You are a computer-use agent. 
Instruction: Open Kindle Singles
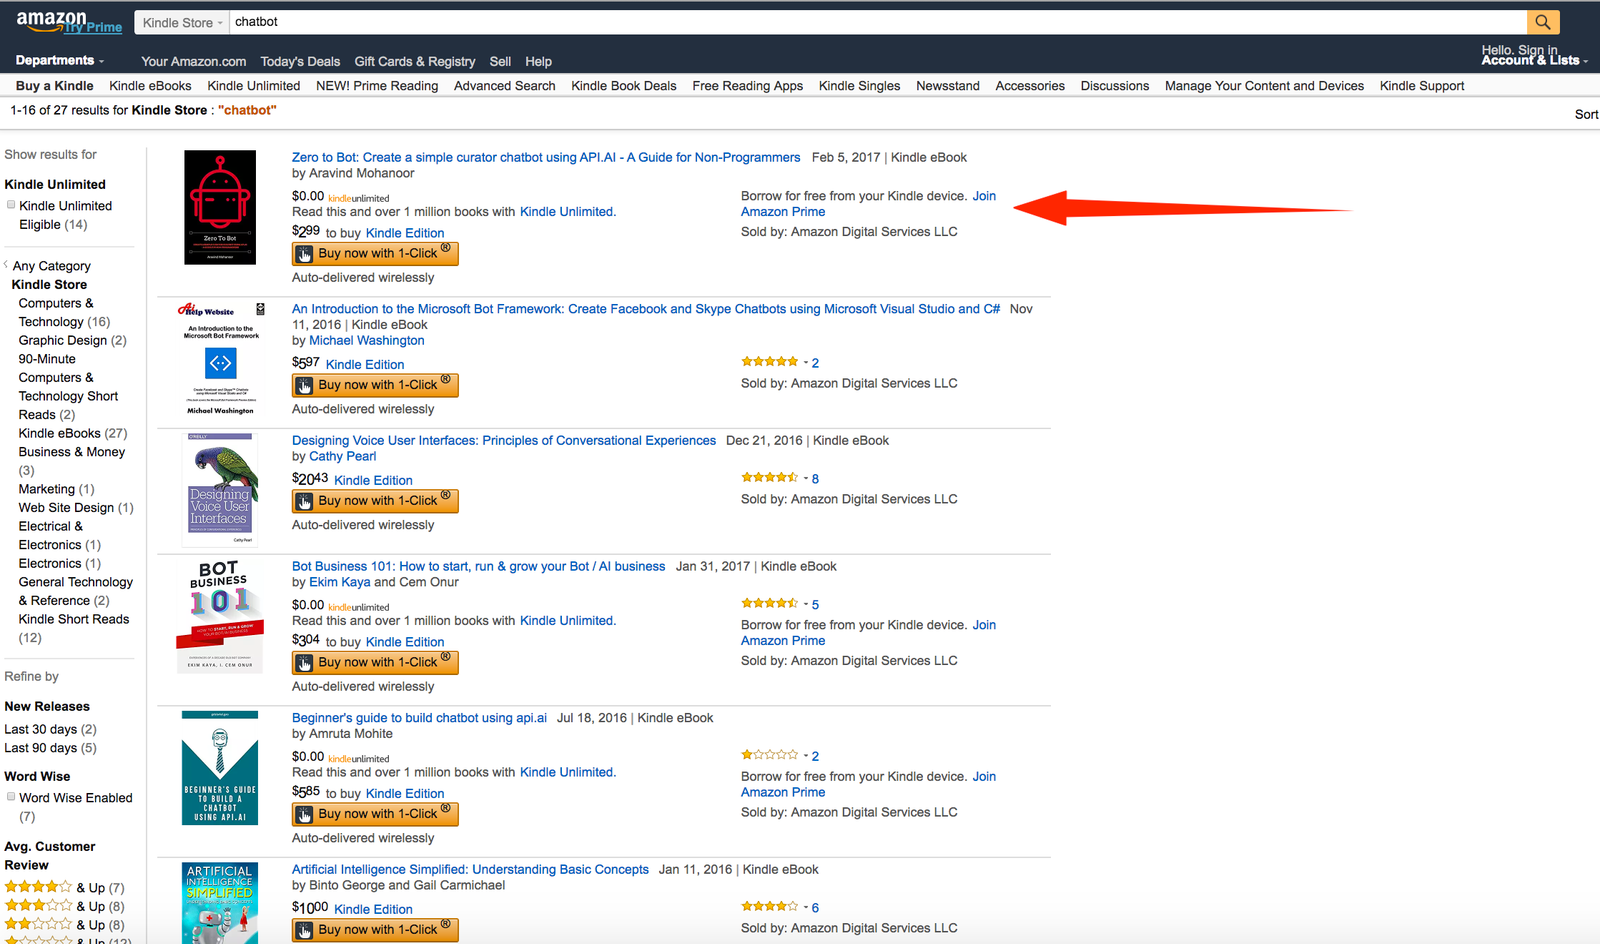(860, 86)
